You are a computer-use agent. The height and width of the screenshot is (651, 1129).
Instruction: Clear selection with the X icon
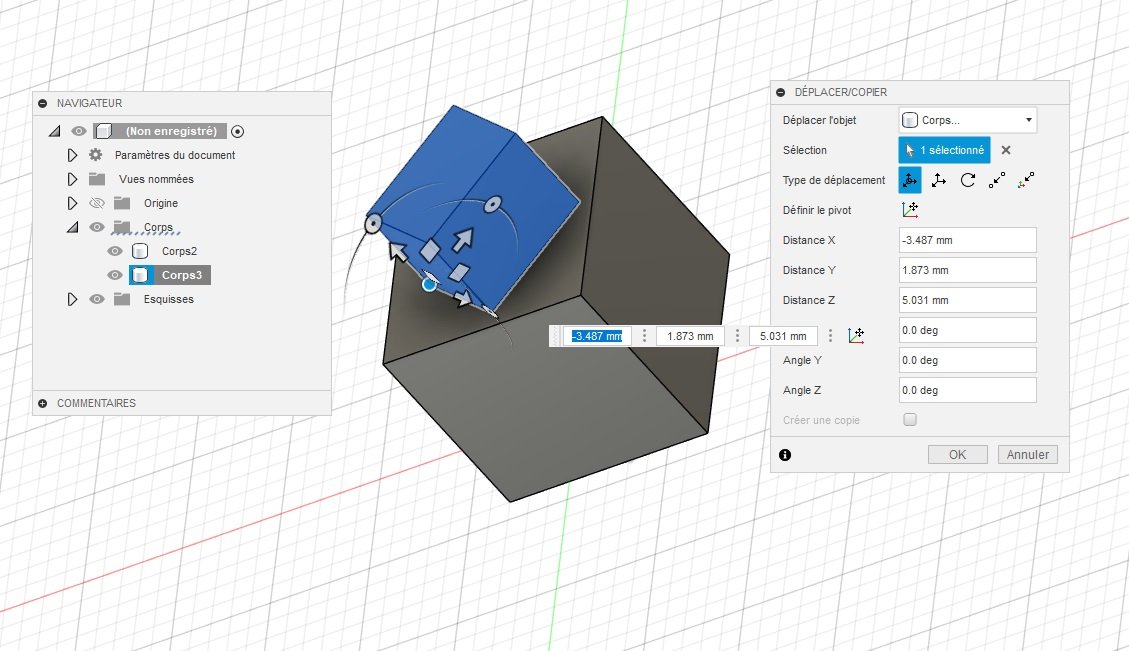[1006, 150]
